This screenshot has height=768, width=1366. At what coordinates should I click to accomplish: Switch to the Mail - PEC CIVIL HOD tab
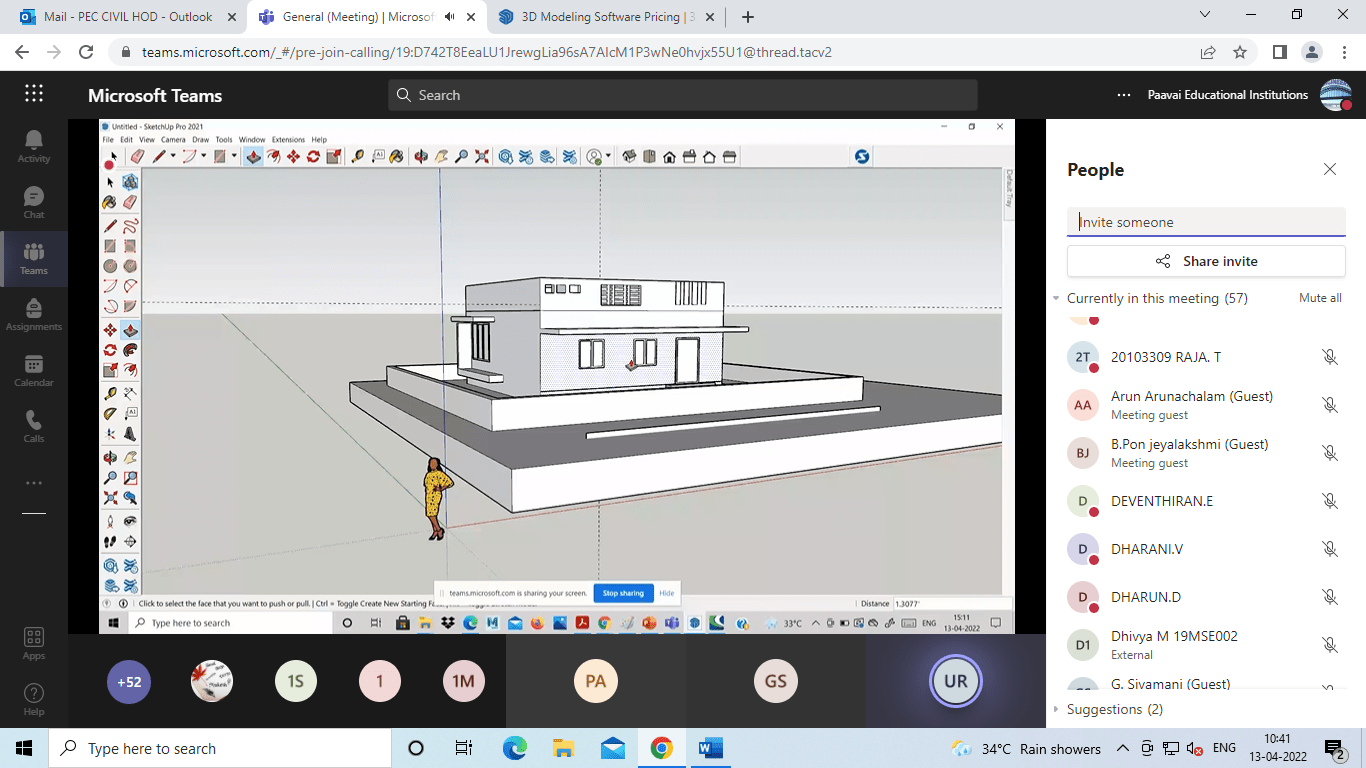[x=127, y=17]
